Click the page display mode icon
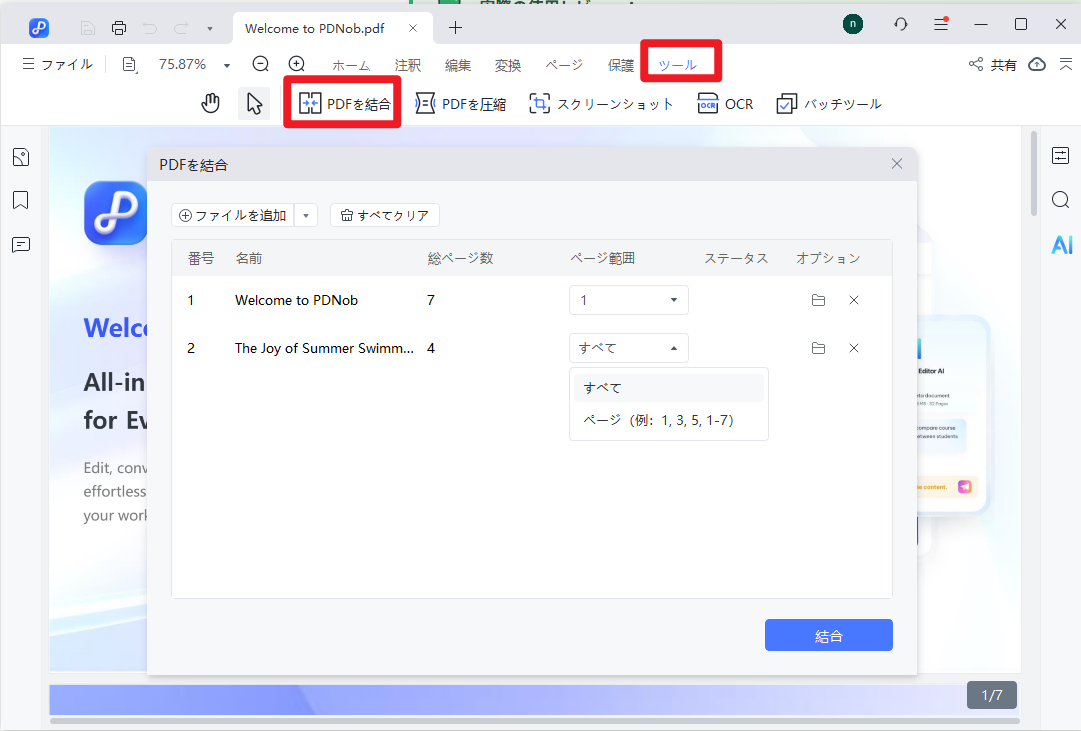 [130, 64]
